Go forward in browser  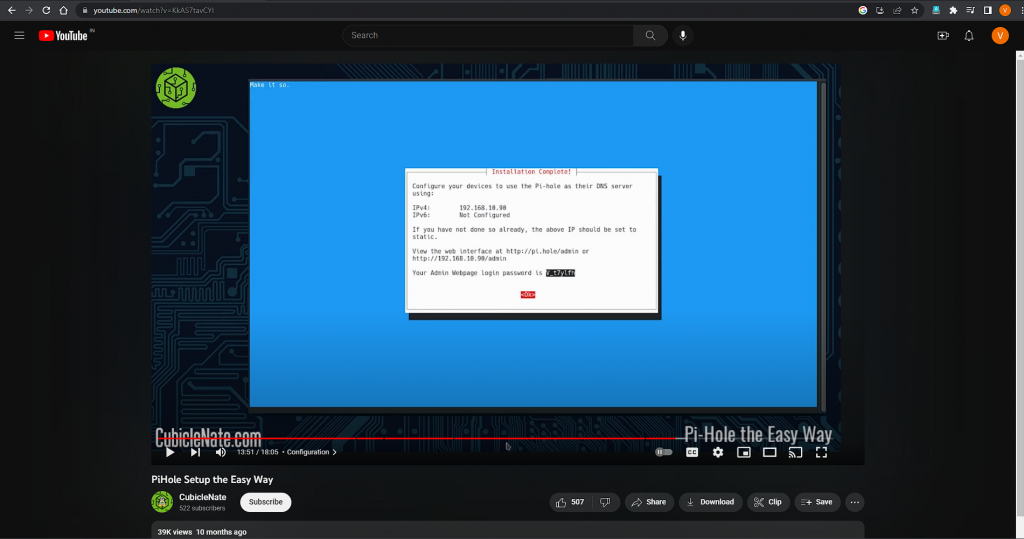29,10
